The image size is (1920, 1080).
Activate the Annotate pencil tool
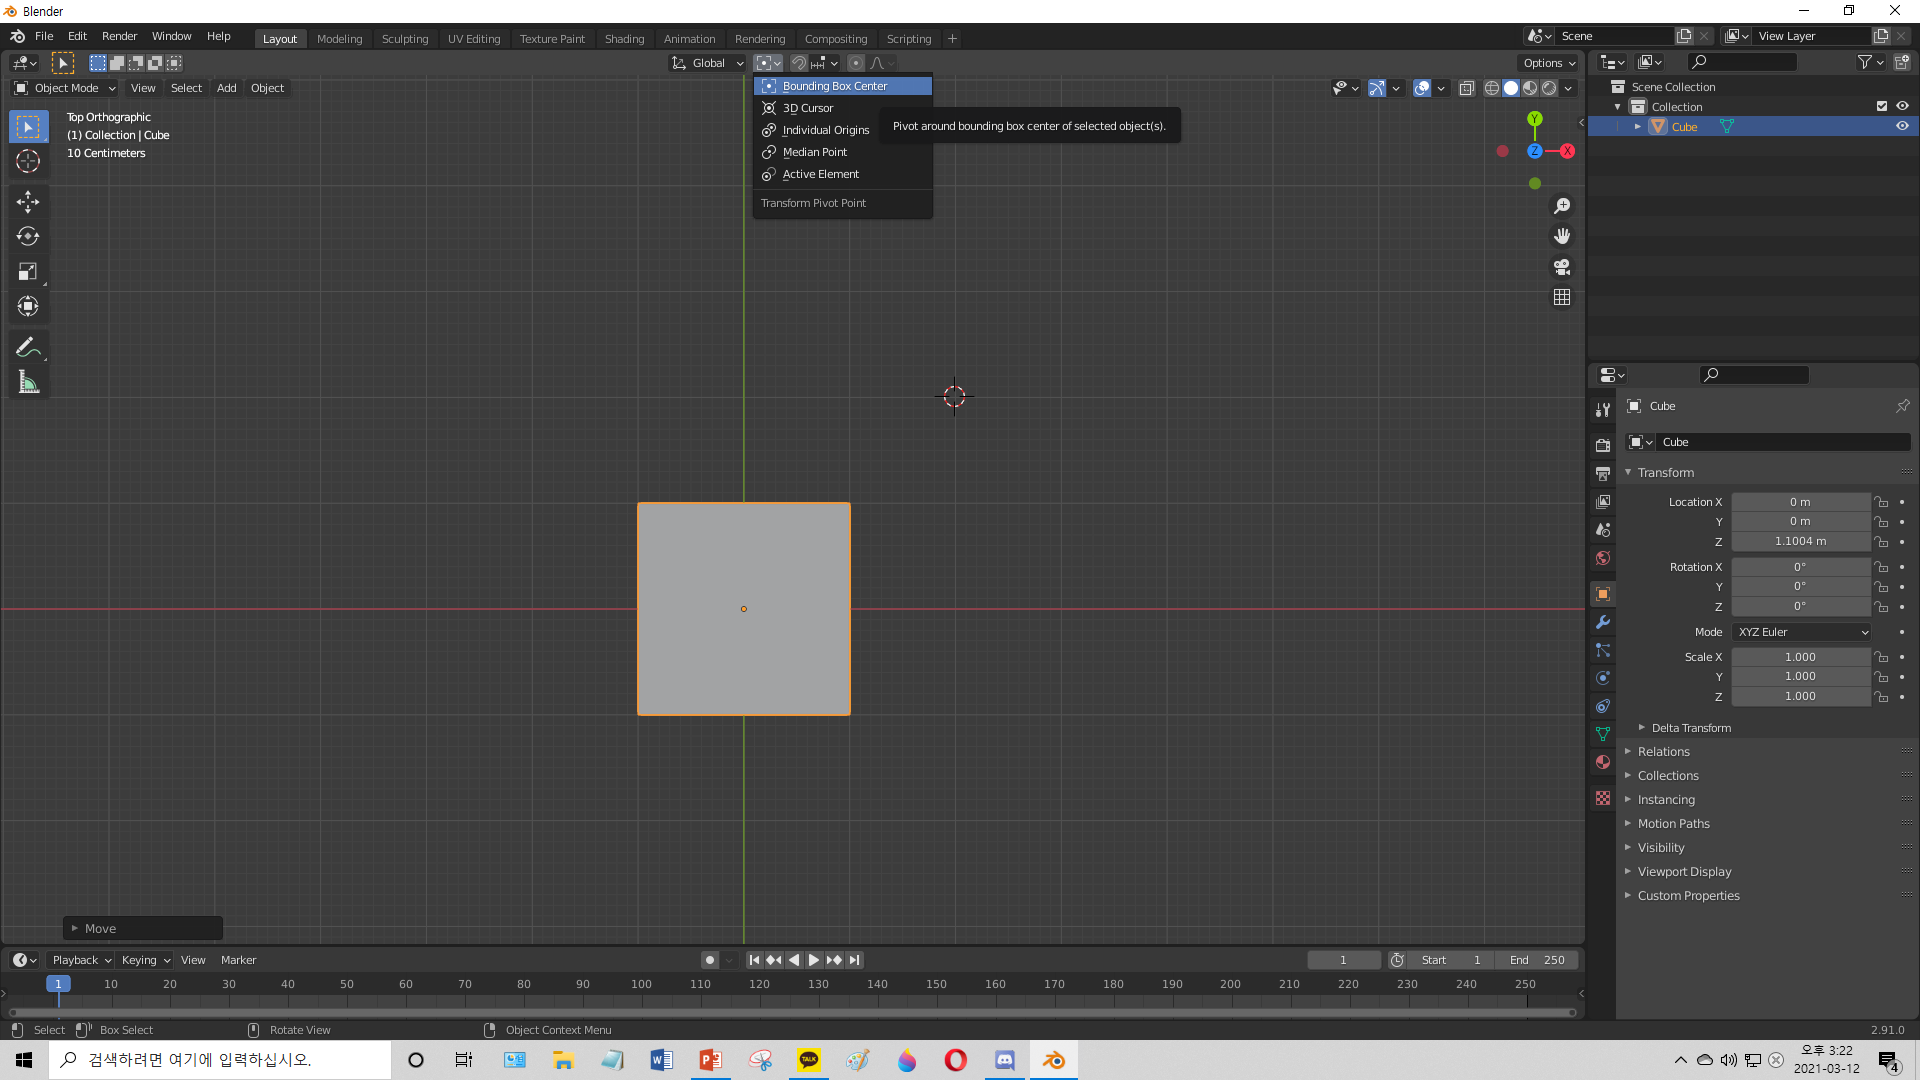point(28,347)
